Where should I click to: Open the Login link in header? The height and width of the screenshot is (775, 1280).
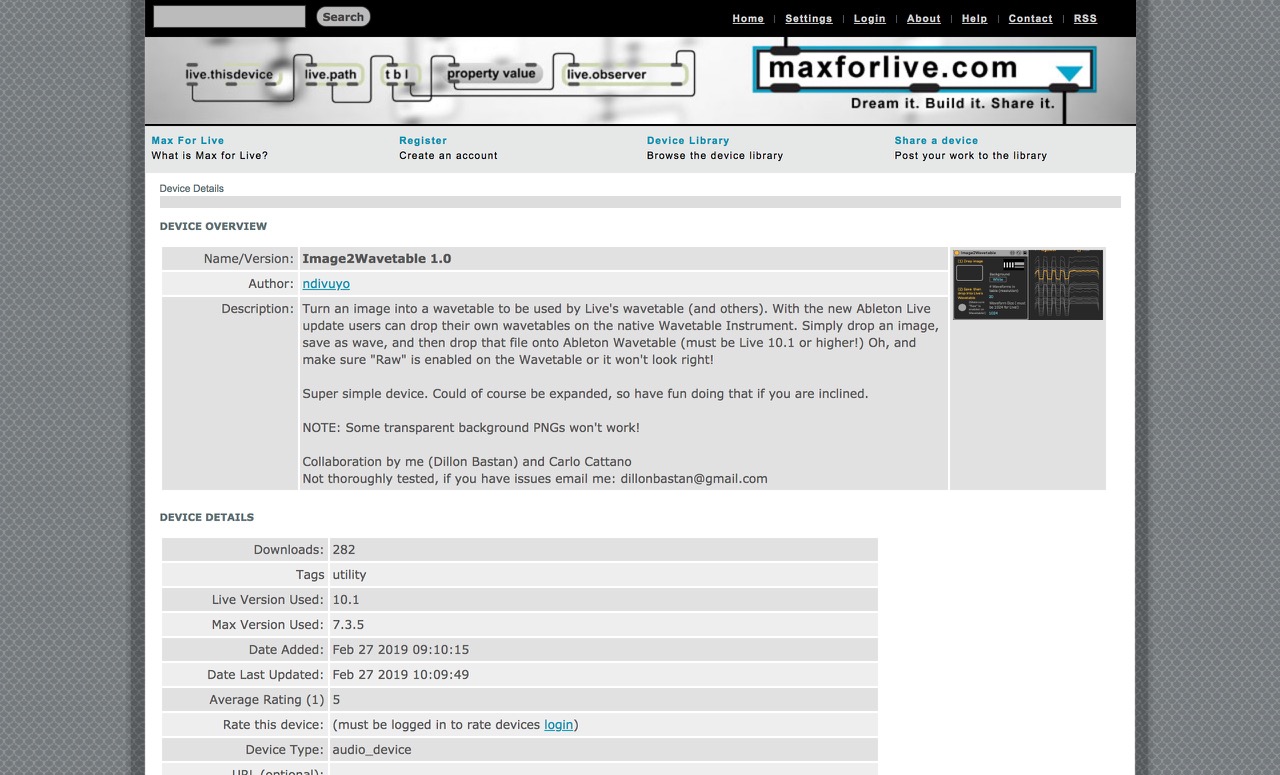point(869,19)
